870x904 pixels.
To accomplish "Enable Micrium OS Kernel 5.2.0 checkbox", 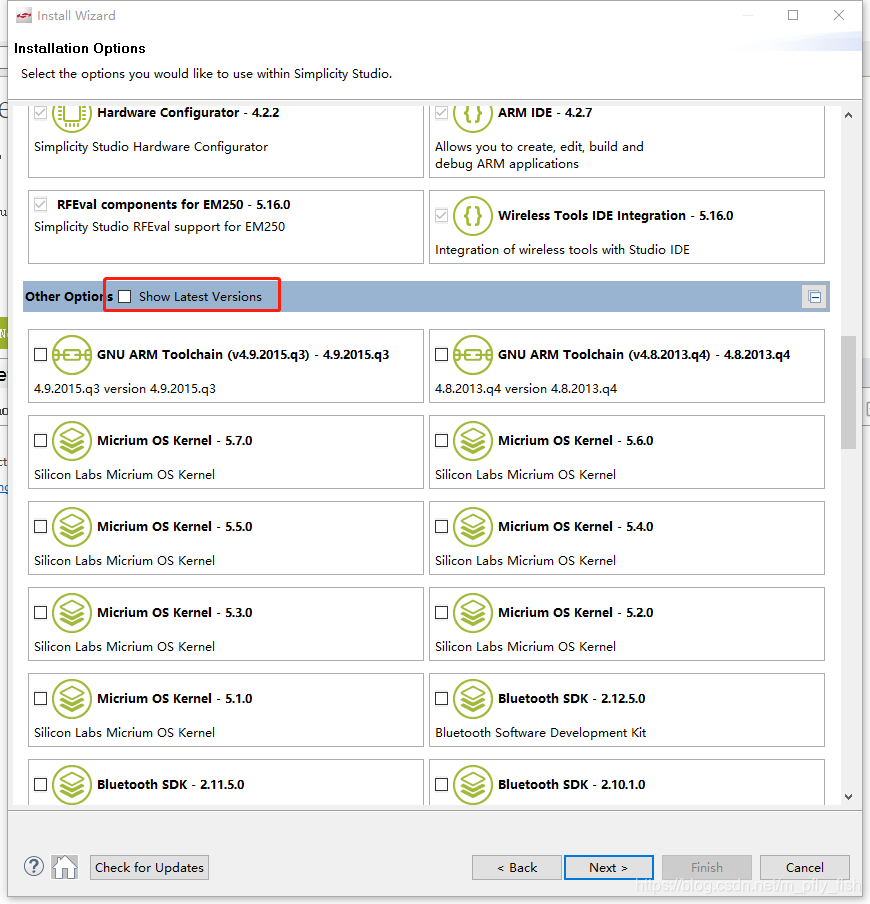I will click(442, 613).
